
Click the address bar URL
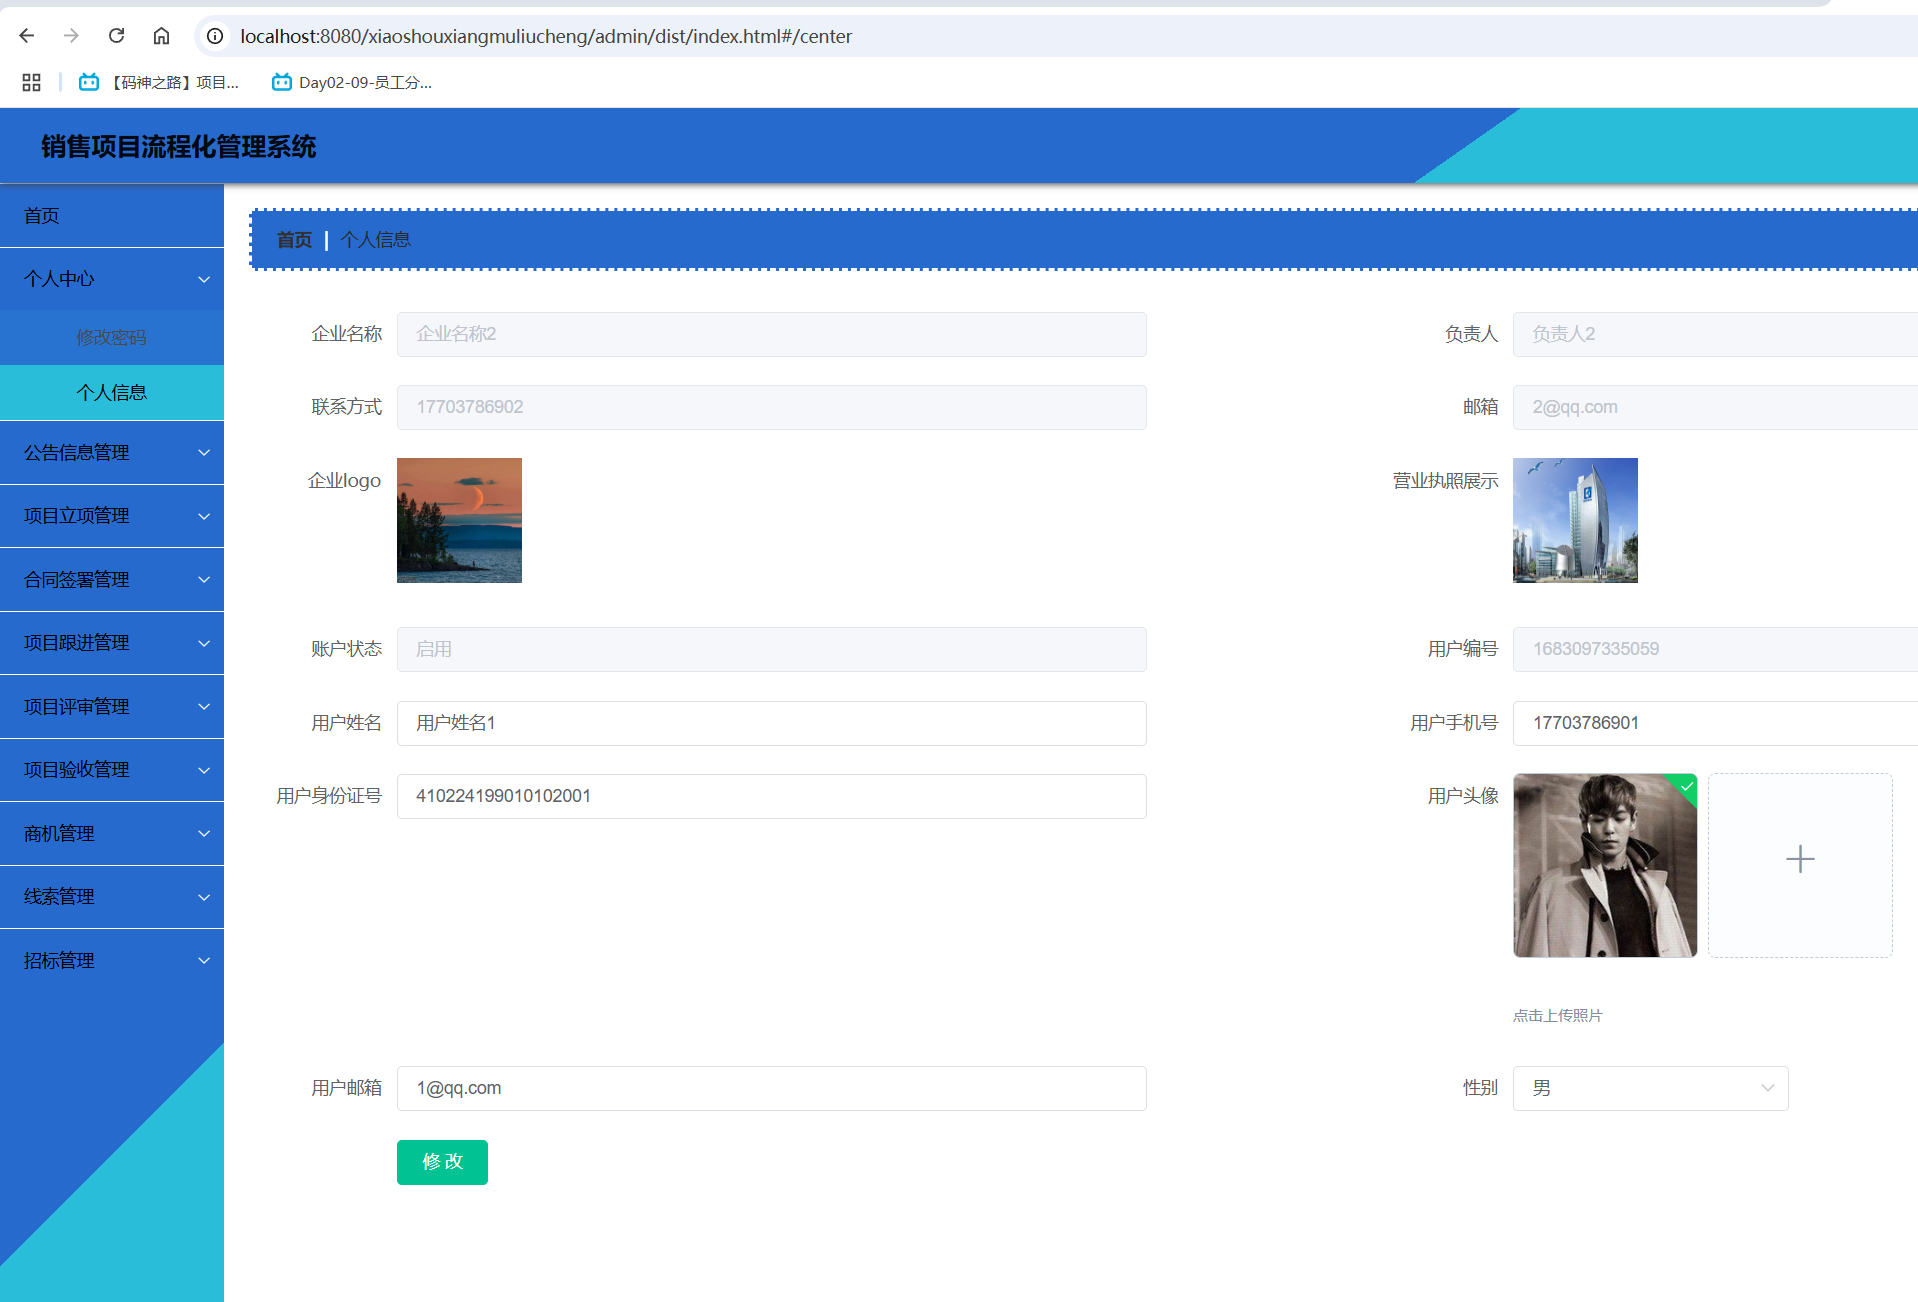(546, 36)
